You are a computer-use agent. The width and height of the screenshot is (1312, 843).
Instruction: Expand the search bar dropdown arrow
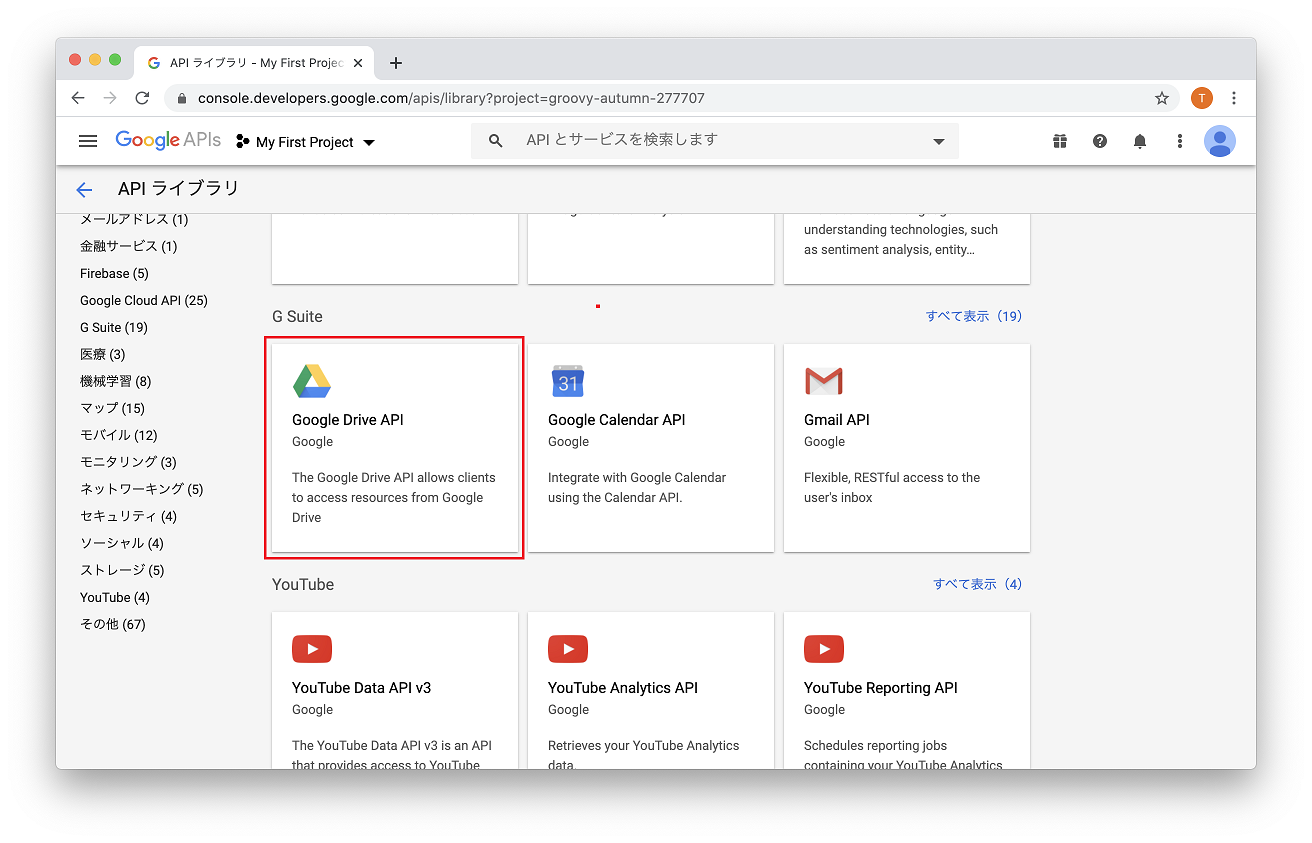(939, 142)
